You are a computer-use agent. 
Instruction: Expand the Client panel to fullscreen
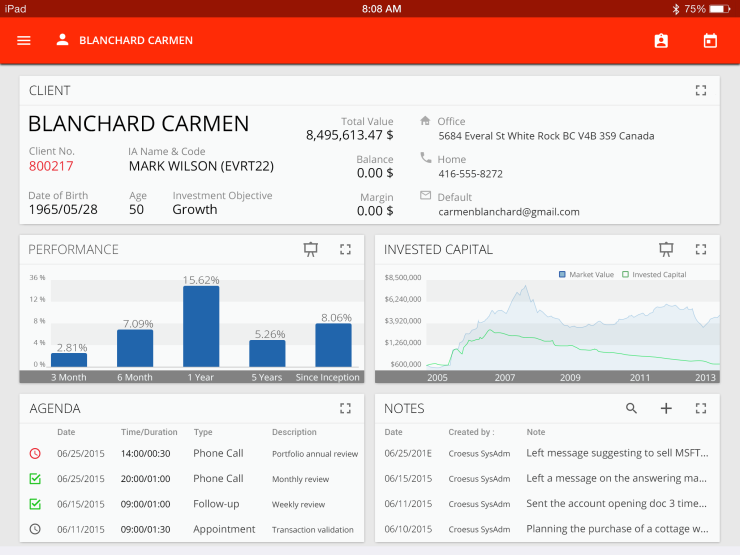click(x=701, y=90)
